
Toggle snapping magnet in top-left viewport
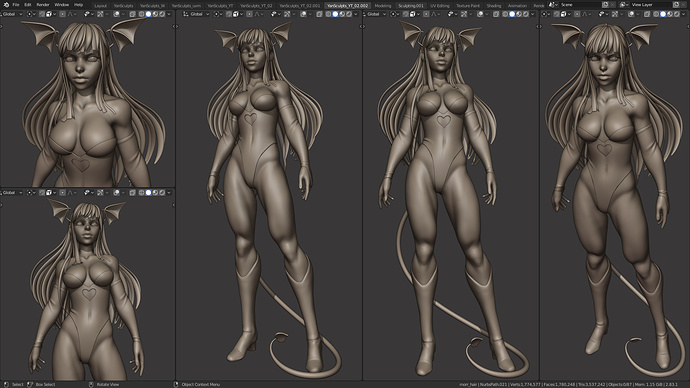click(x=42, y=14)
